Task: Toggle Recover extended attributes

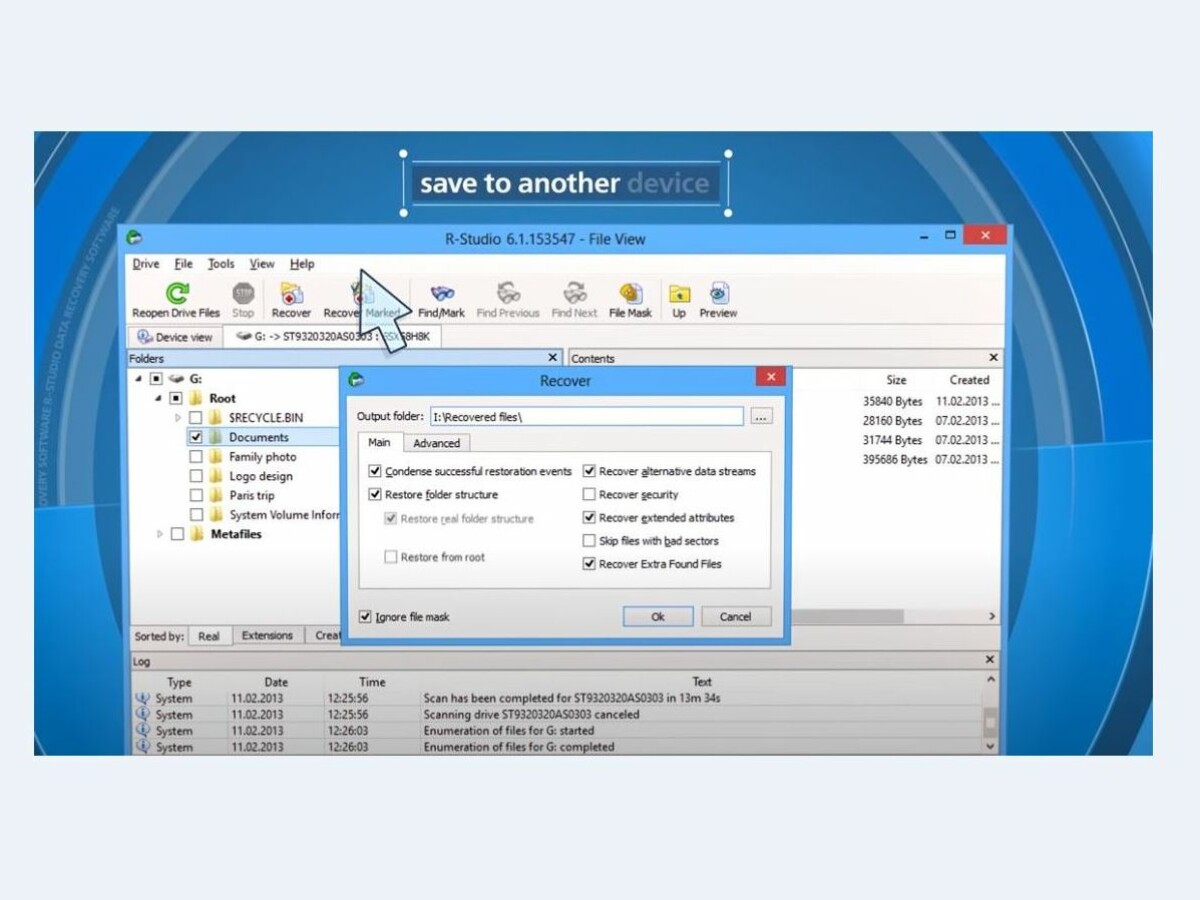Action: (589, 517)
